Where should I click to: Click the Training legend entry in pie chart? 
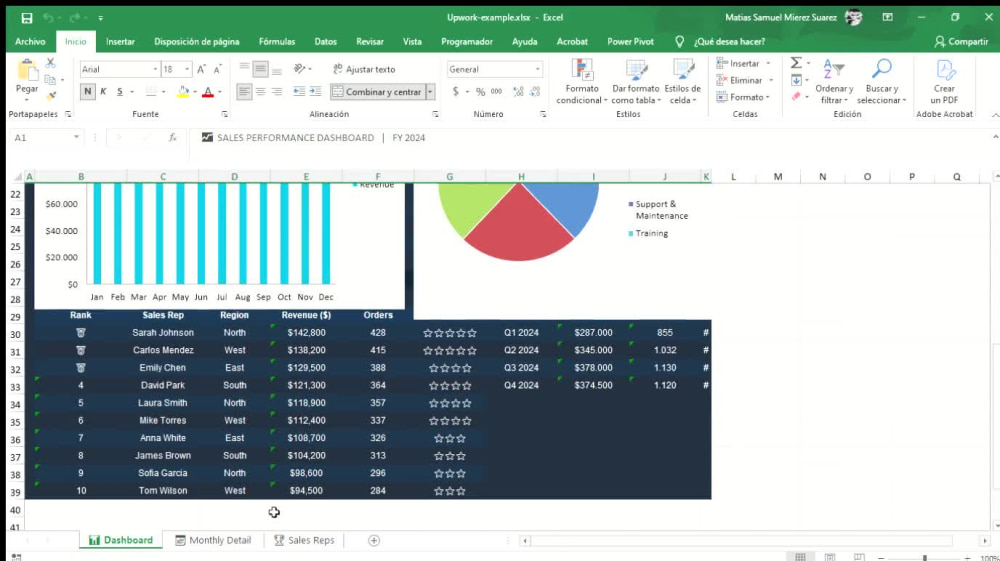pyautogui.click(x=648, y=233)
